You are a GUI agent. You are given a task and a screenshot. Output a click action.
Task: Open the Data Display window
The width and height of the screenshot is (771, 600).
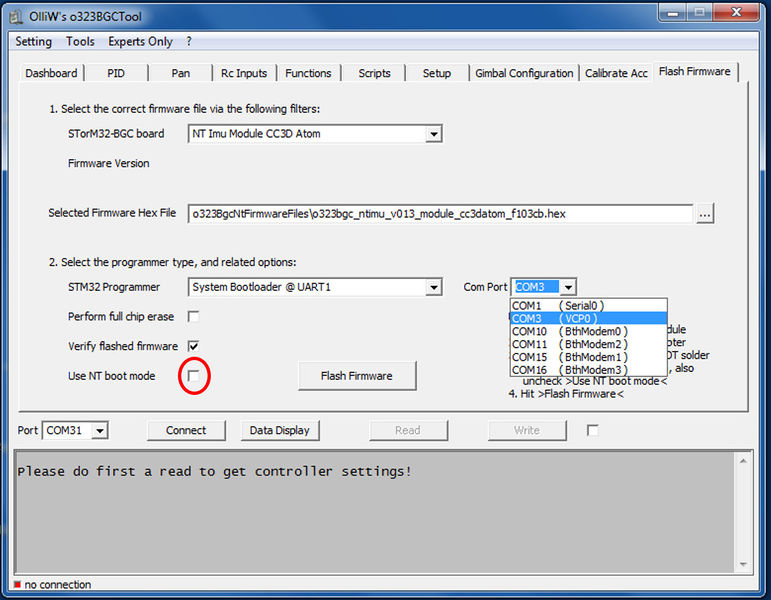[x=279, y=430]
